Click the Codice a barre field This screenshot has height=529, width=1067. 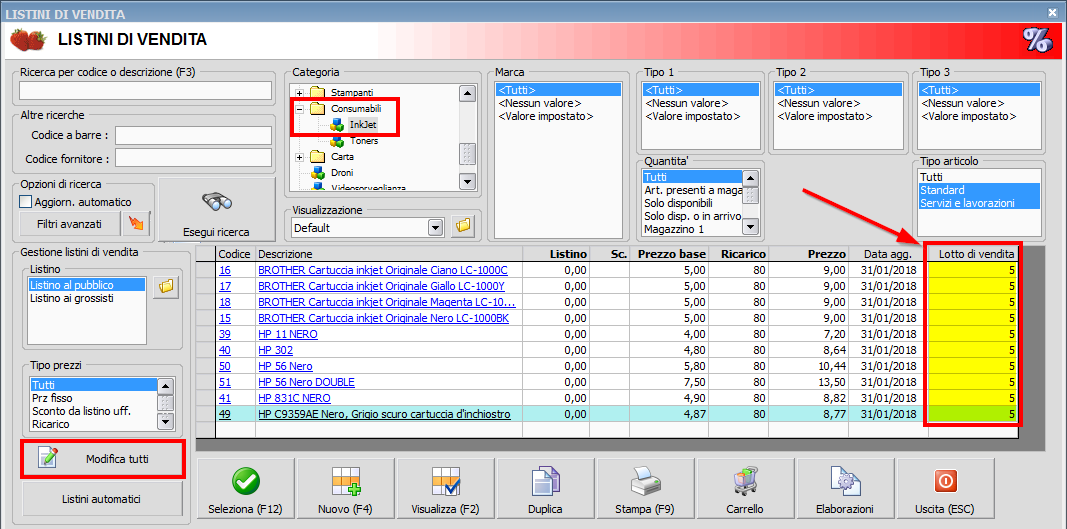pos(193,135)
